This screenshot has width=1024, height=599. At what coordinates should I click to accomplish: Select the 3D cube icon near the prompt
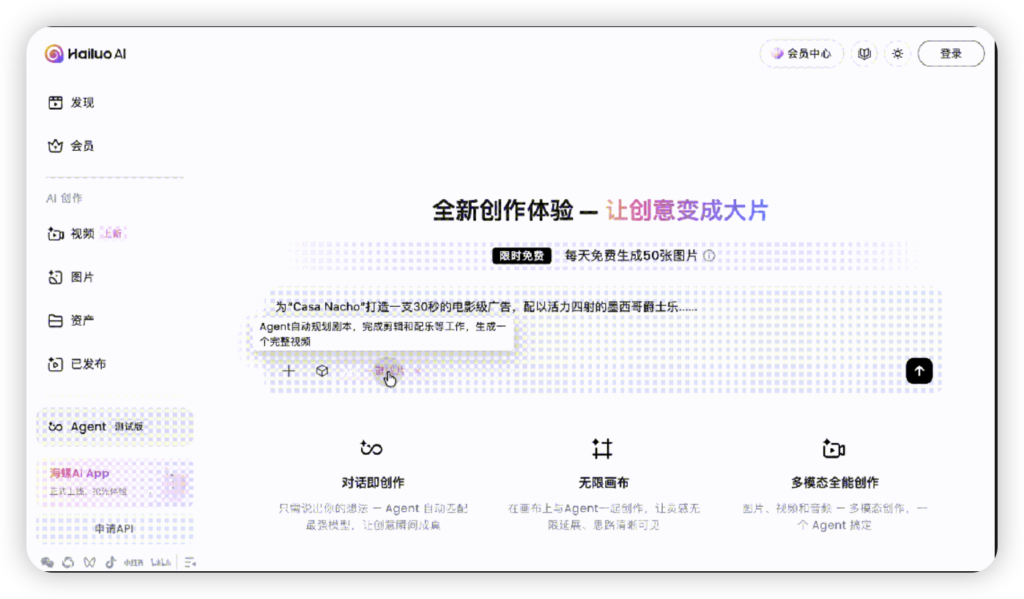[322, 371]
